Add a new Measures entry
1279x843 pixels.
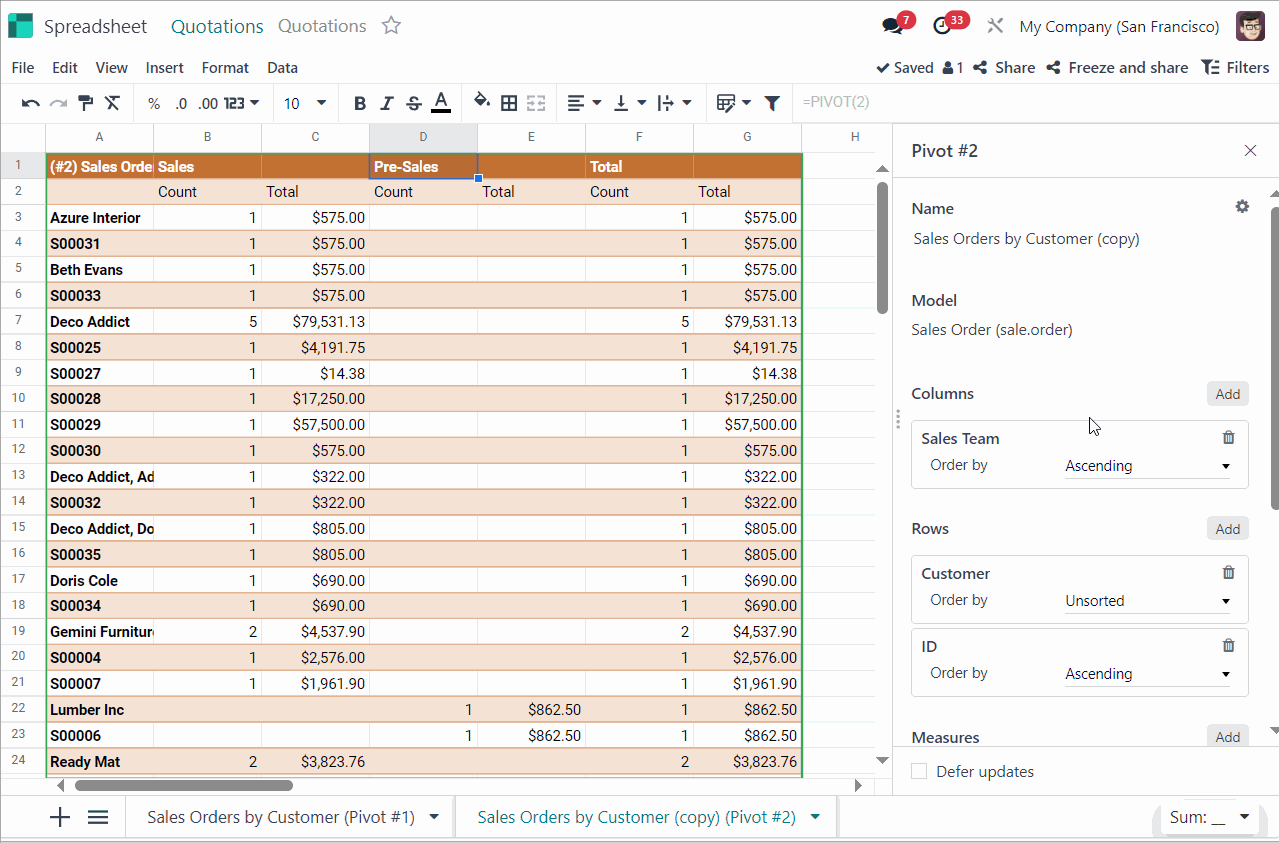[x=1228, y=737]
